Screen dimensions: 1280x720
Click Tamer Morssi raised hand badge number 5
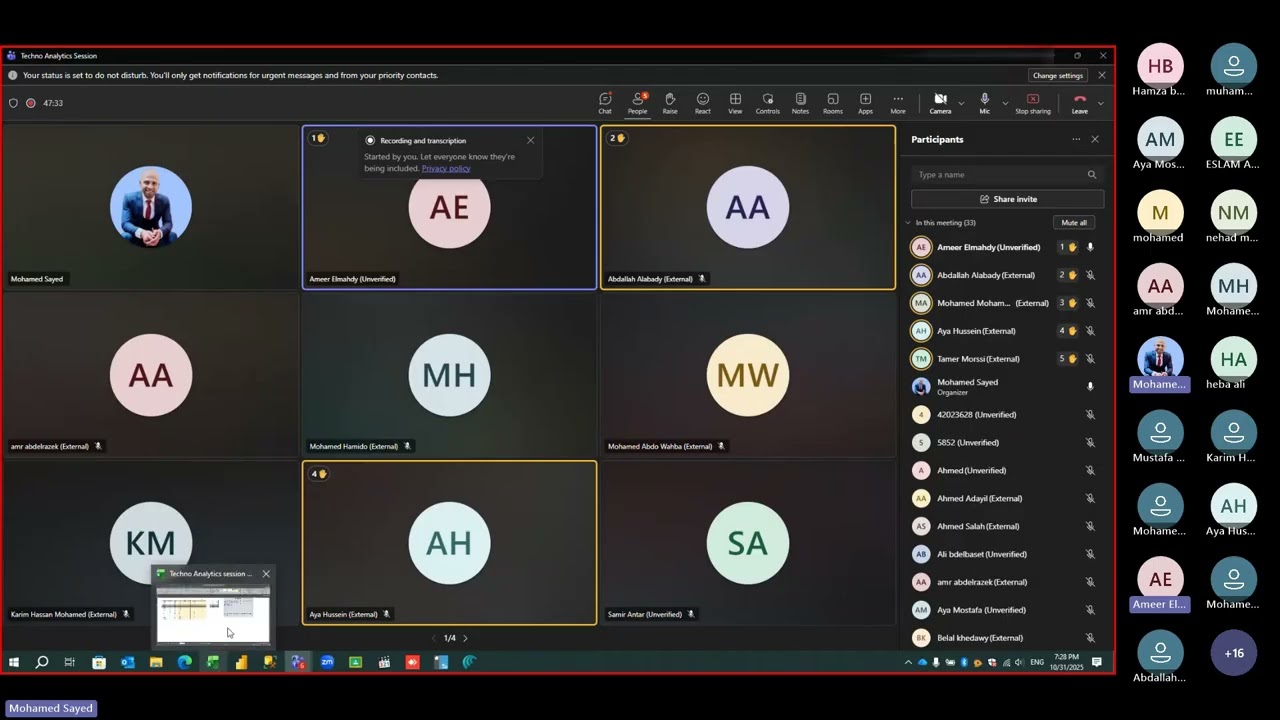pos(1068,359)
